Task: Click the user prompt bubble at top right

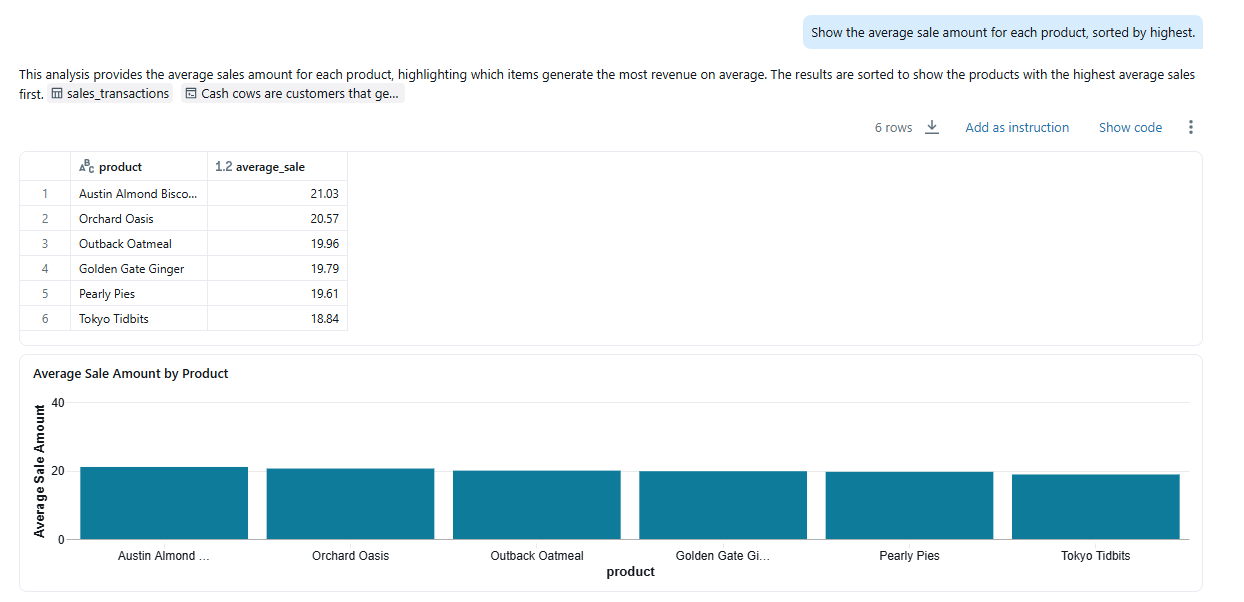Action: (x=1002, y=32)
